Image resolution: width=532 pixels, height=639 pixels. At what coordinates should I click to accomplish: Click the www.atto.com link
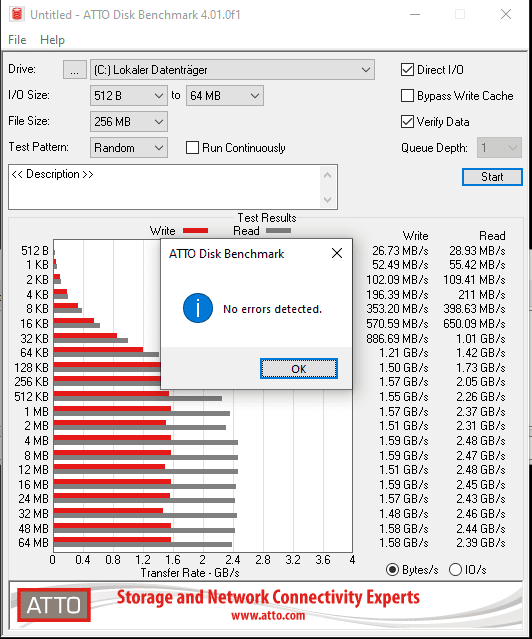[x=268, y=615]
